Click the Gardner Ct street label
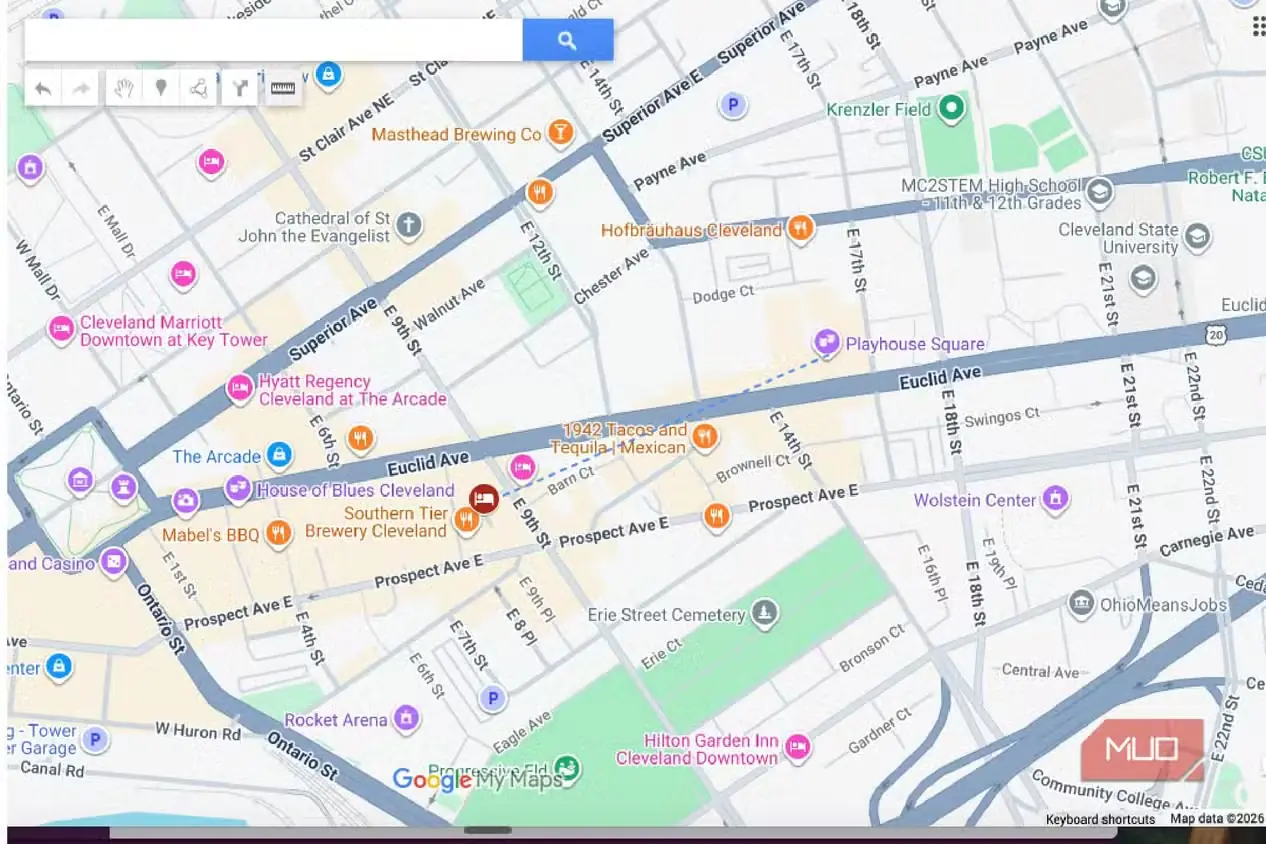 tap(879, 731)
